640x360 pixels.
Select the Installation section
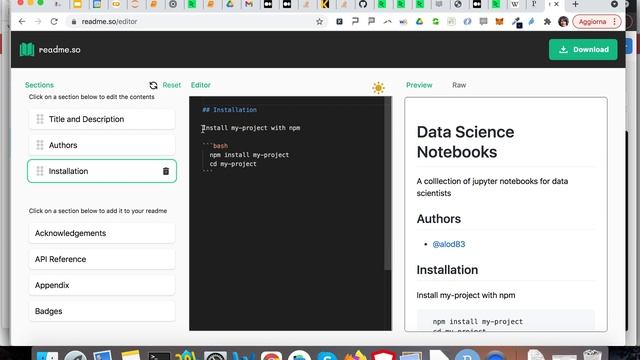102,171
